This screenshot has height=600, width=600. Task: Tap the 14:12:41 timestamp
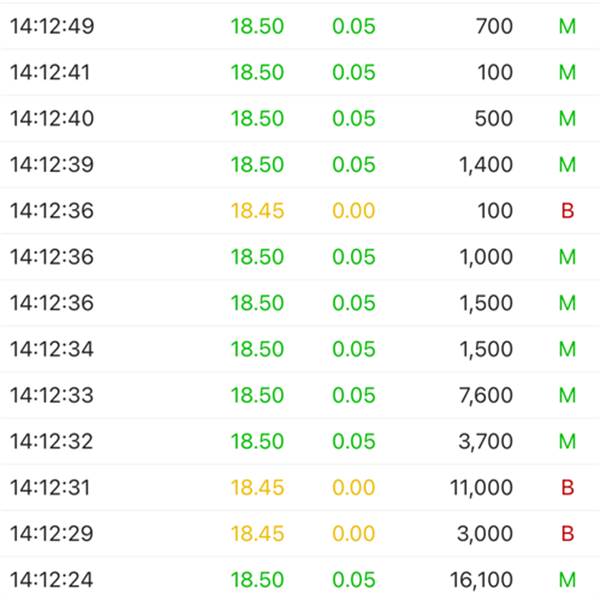[x=50, y=72]
